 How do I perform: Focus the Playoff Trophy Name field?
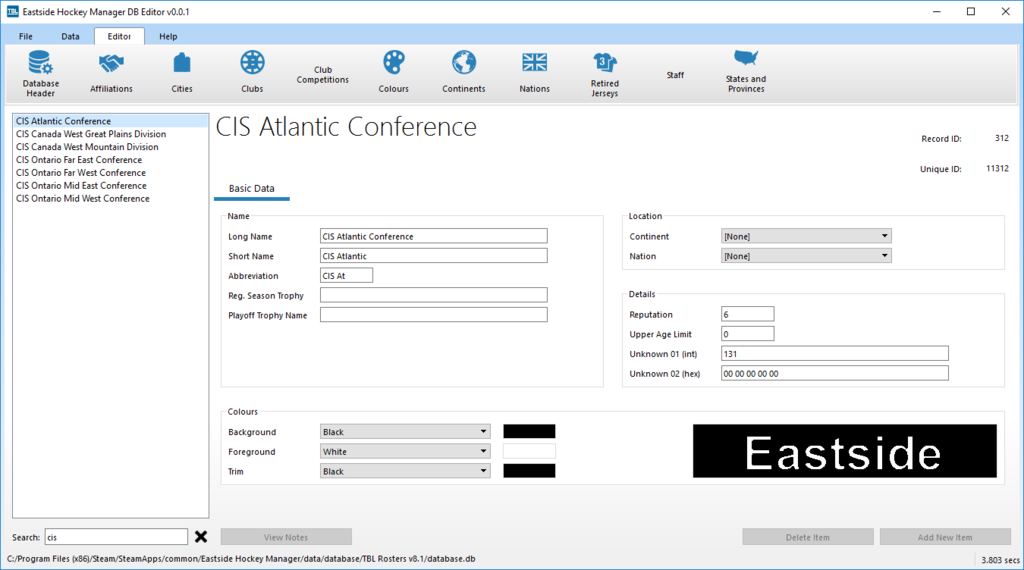(x=434, y=315)
